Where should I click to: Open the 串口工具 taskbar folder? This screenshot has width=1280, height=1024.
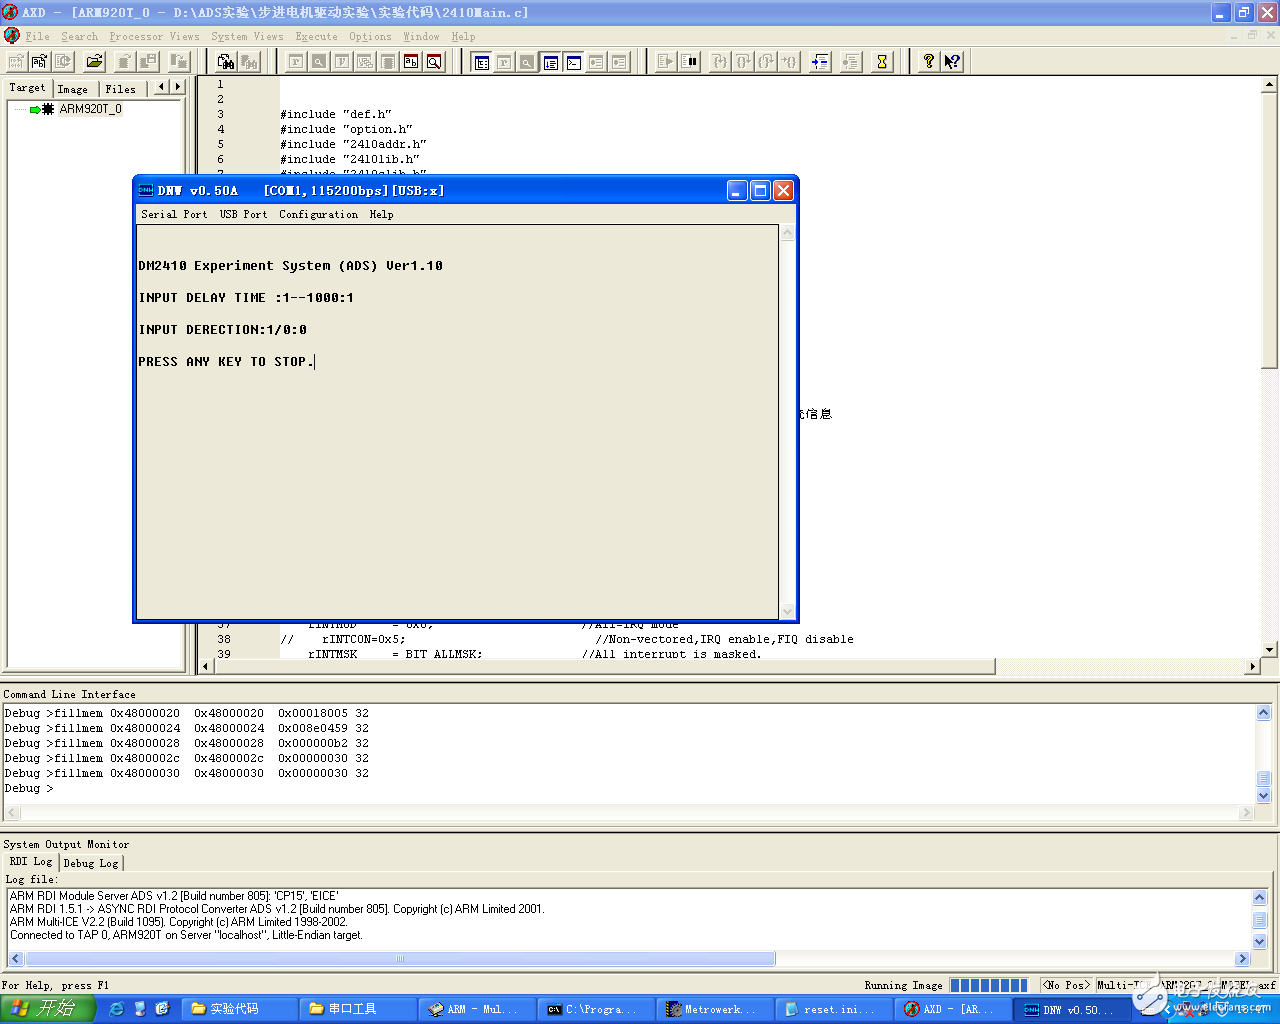359,1009
